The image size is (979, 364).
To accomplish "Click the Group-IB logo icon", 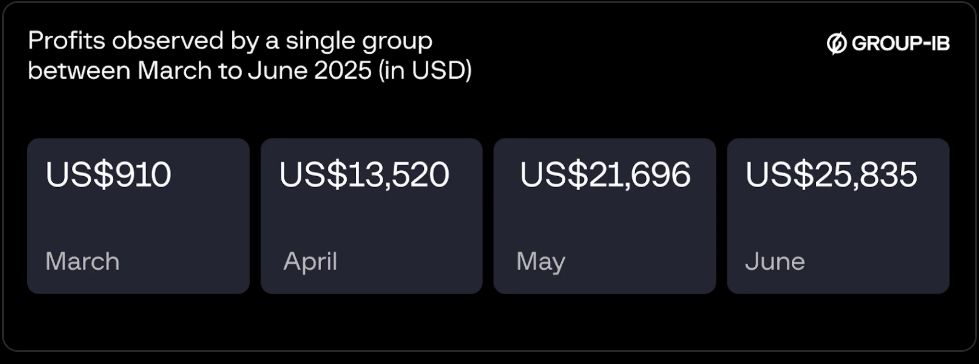I will [x=836, y=44].
